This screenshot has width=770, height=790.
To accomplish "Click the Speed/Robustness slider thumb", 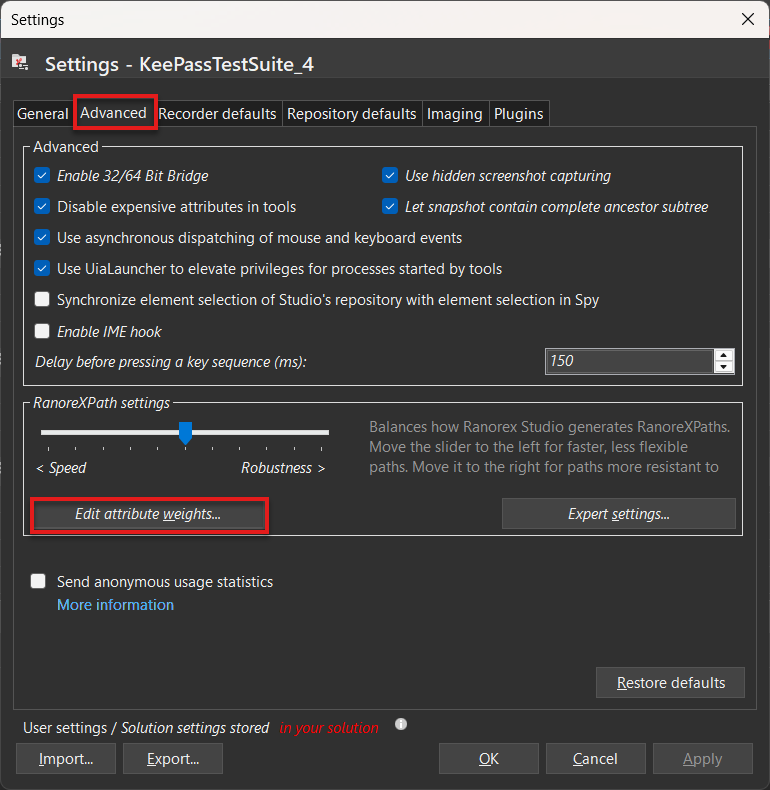I will (185, 433).
